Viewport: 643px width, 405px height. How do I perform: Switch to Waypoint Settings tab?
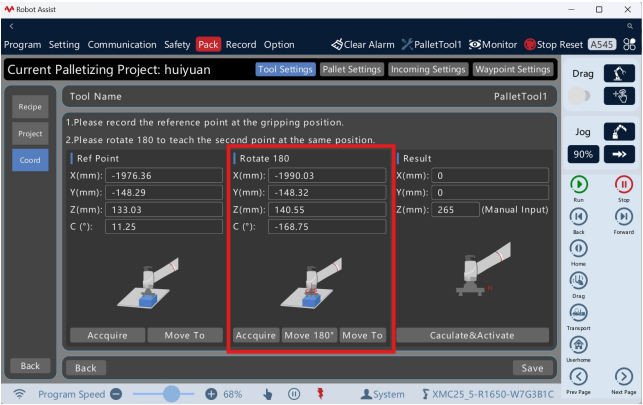513,69
